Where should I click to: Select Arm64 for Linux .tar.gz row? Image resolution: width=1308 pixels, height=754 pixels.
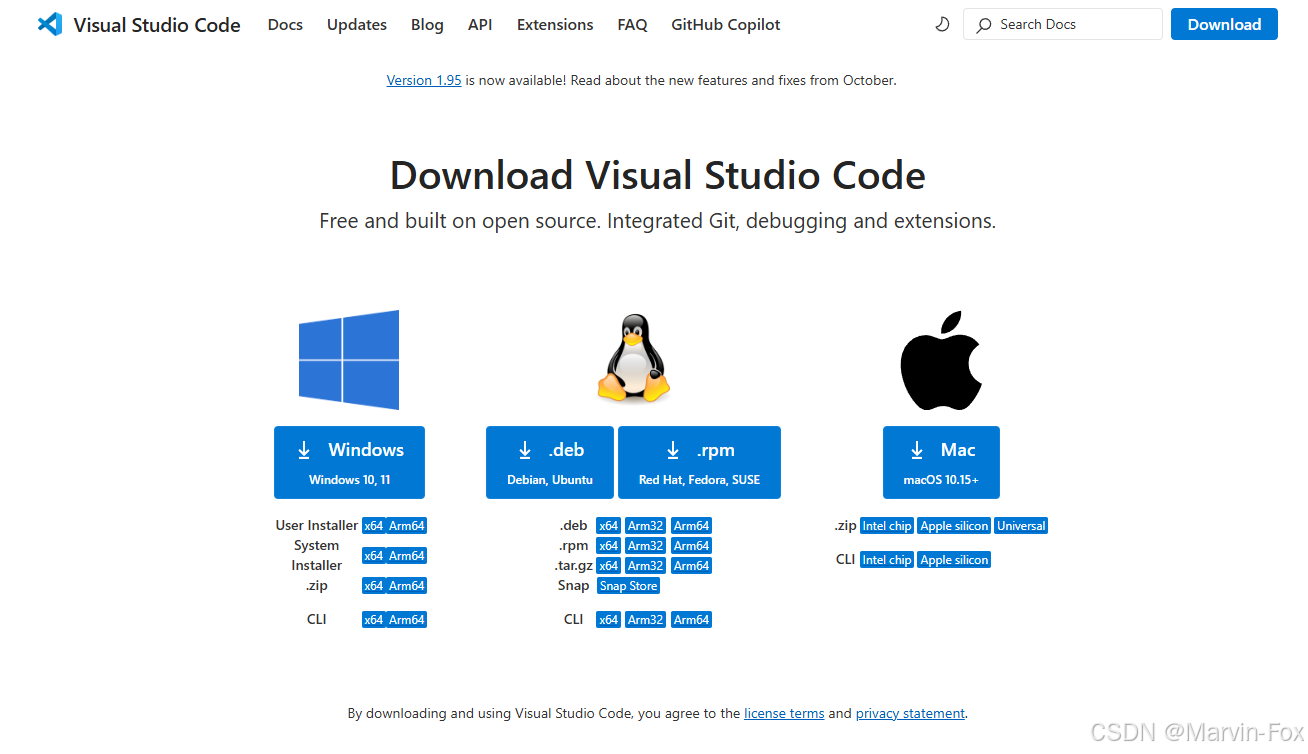tap(691, 566)
